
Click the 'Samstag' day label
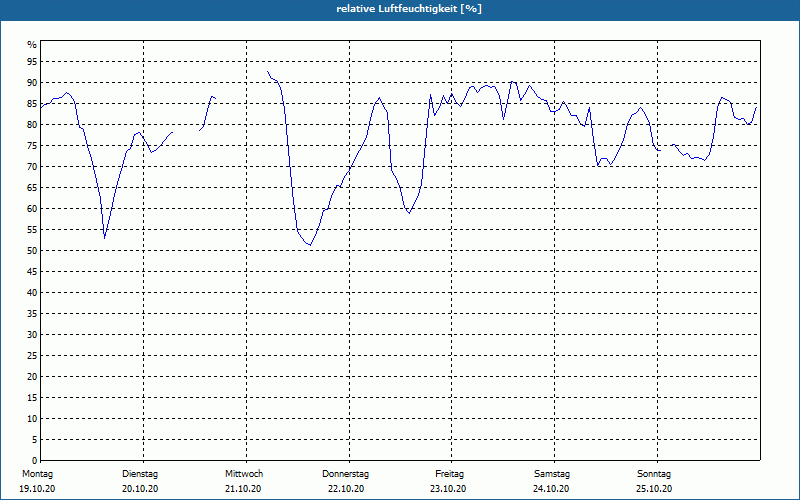coord(552,474)
